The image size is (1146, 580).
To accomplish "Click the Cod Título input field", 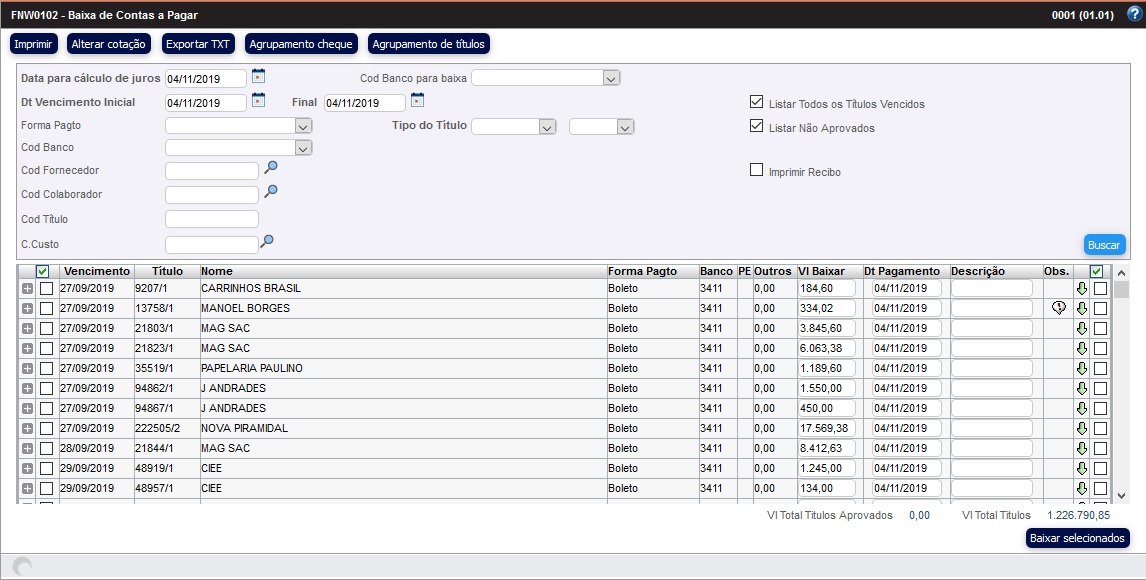I will point(212,219).
